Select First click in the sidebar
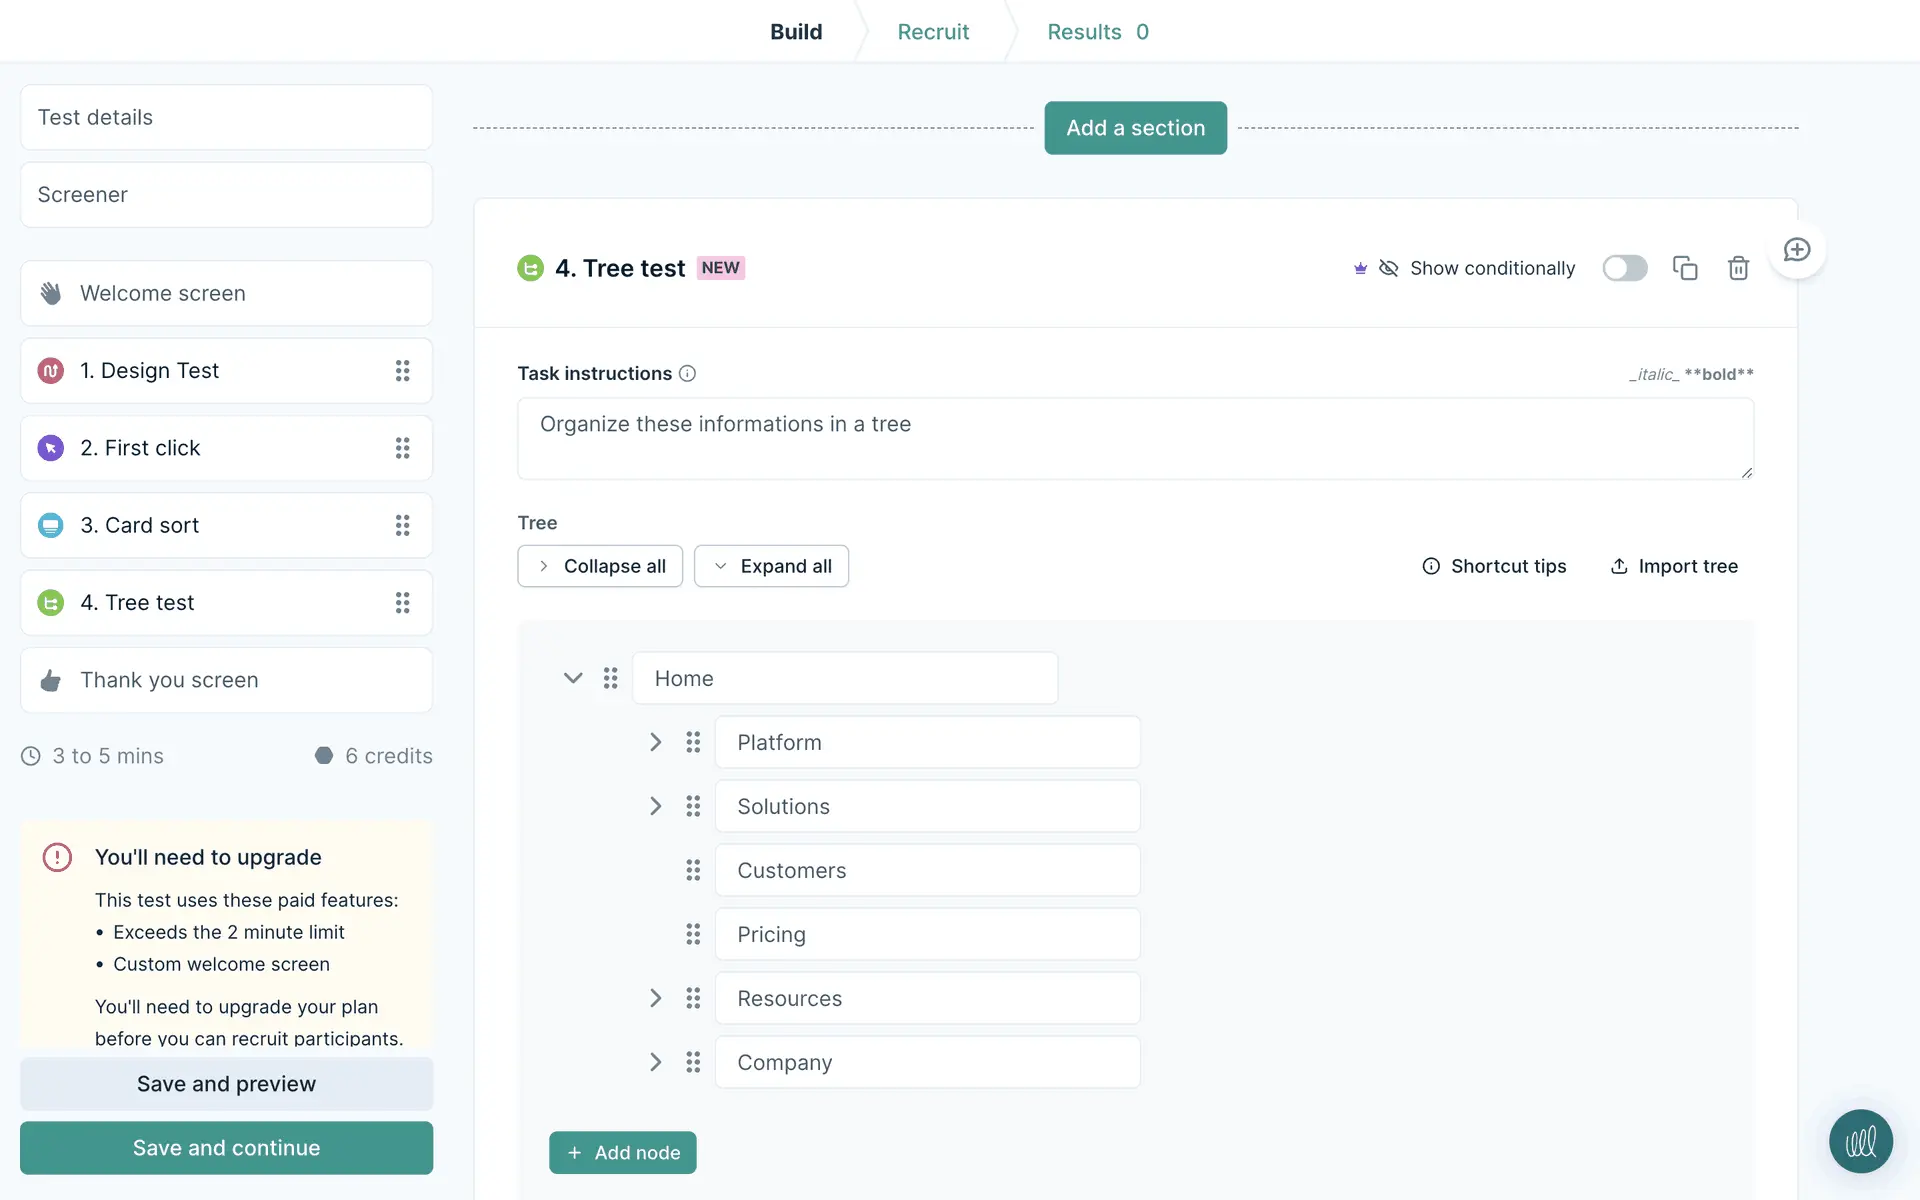Screen dimensions: 1920x1200 point(140,448)
